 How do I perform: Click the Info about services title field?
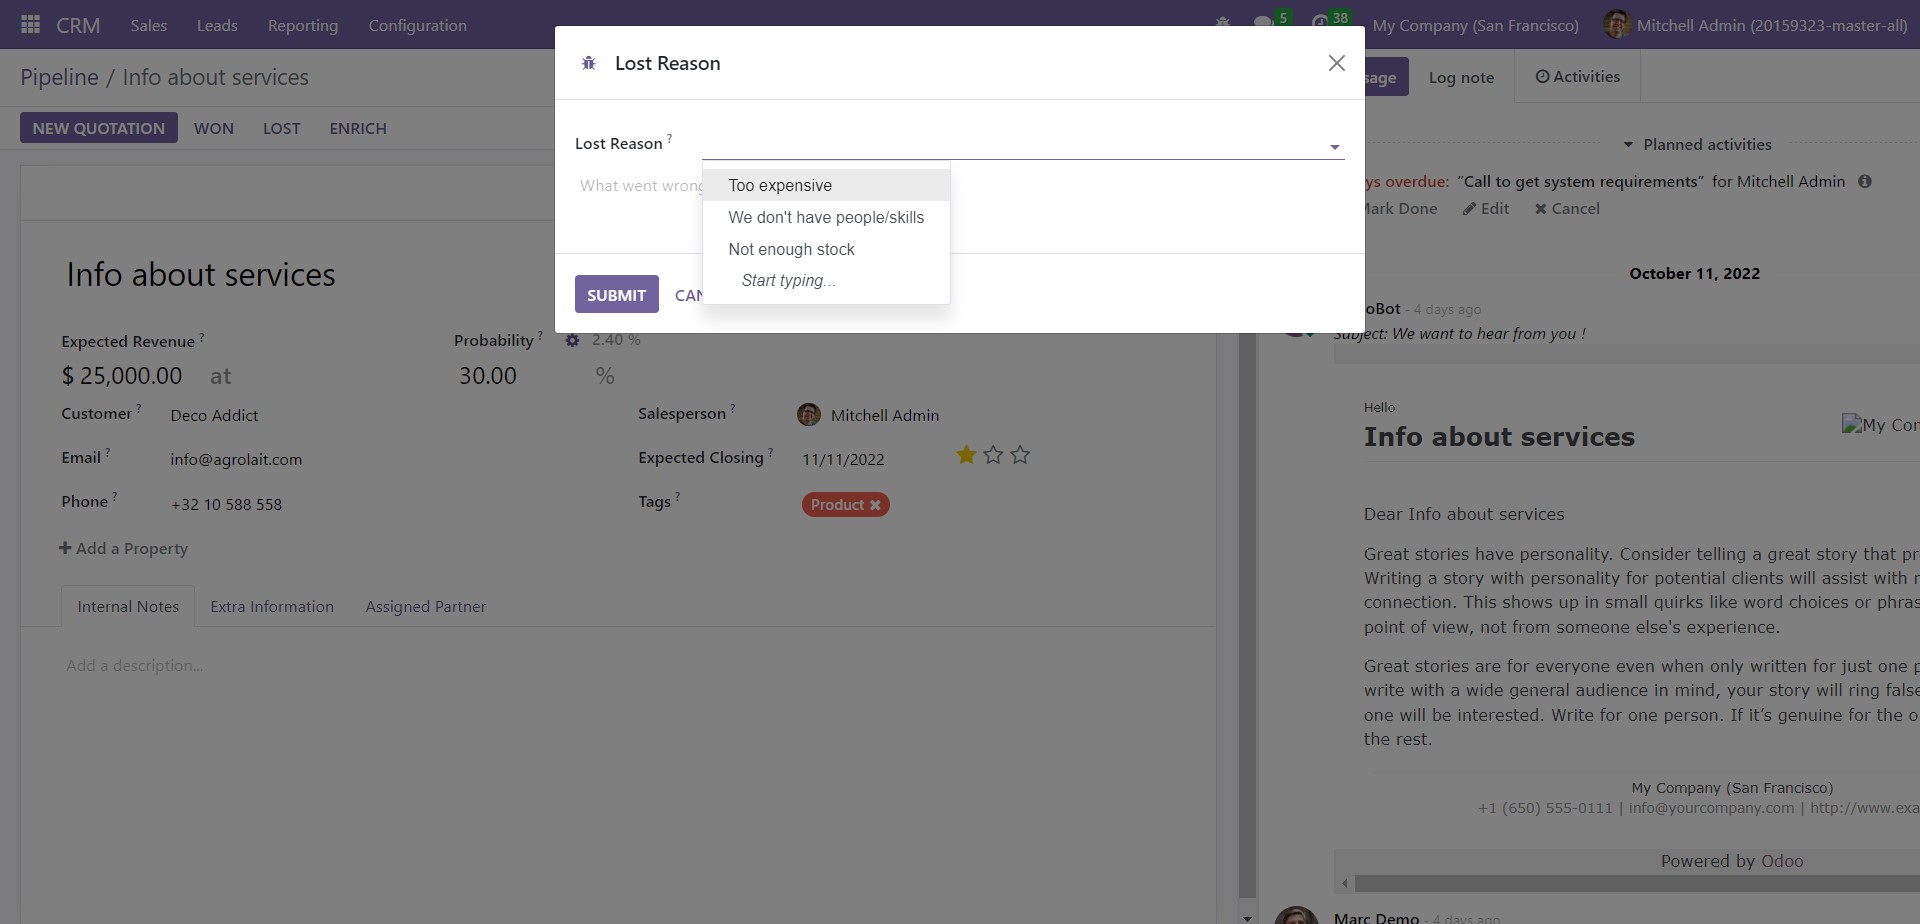click(201, 274)
